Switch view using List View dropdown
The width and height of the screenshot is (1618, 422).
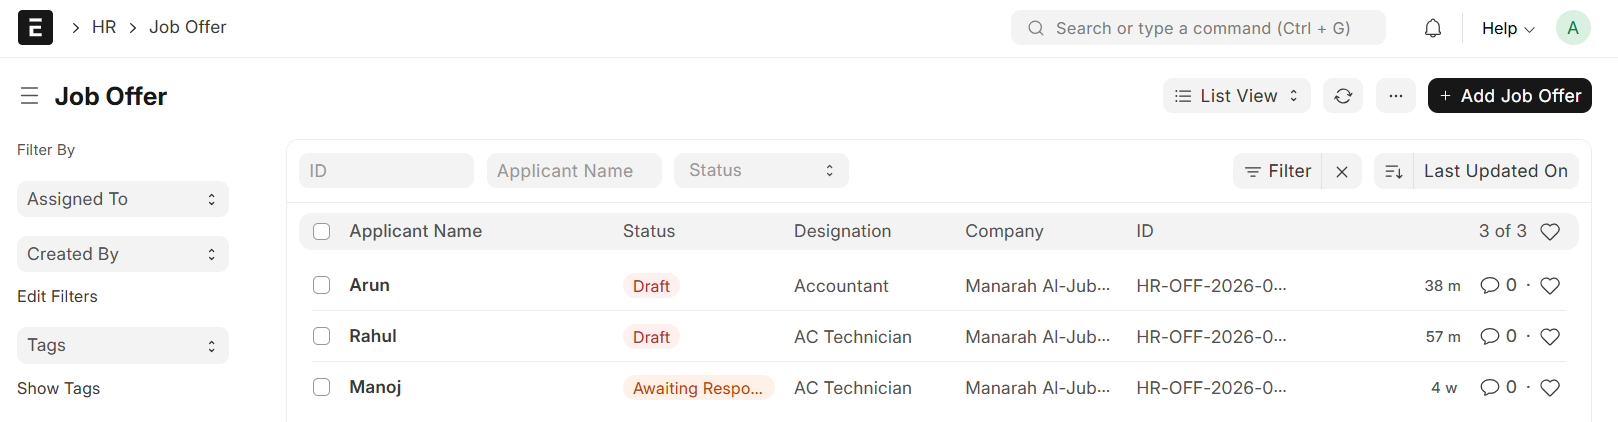tap(1236, 96)
